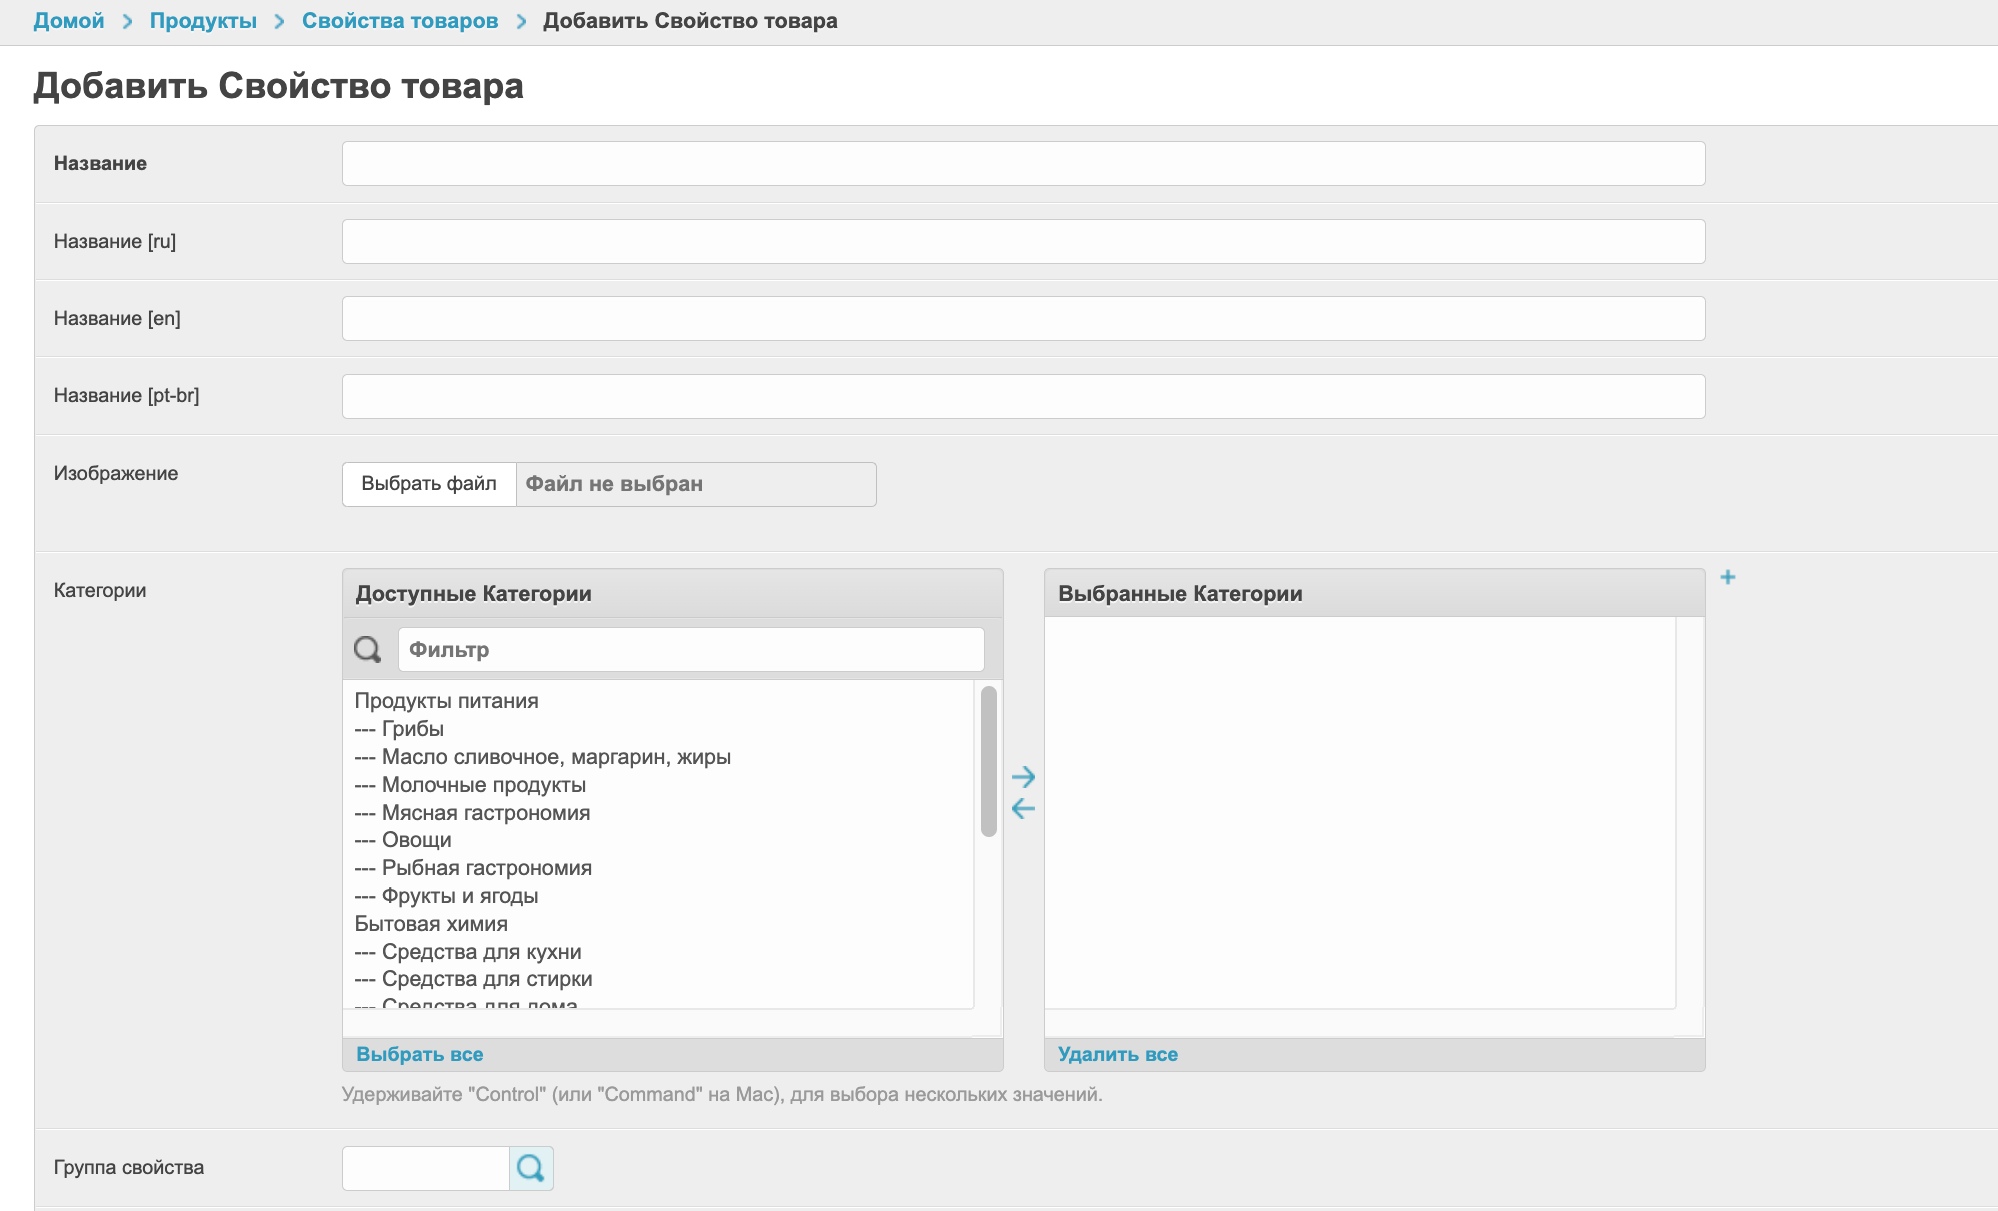The image size is (1998, 1211).
Task: Click into the Название [ru] field
Action: coord(1023,241)
